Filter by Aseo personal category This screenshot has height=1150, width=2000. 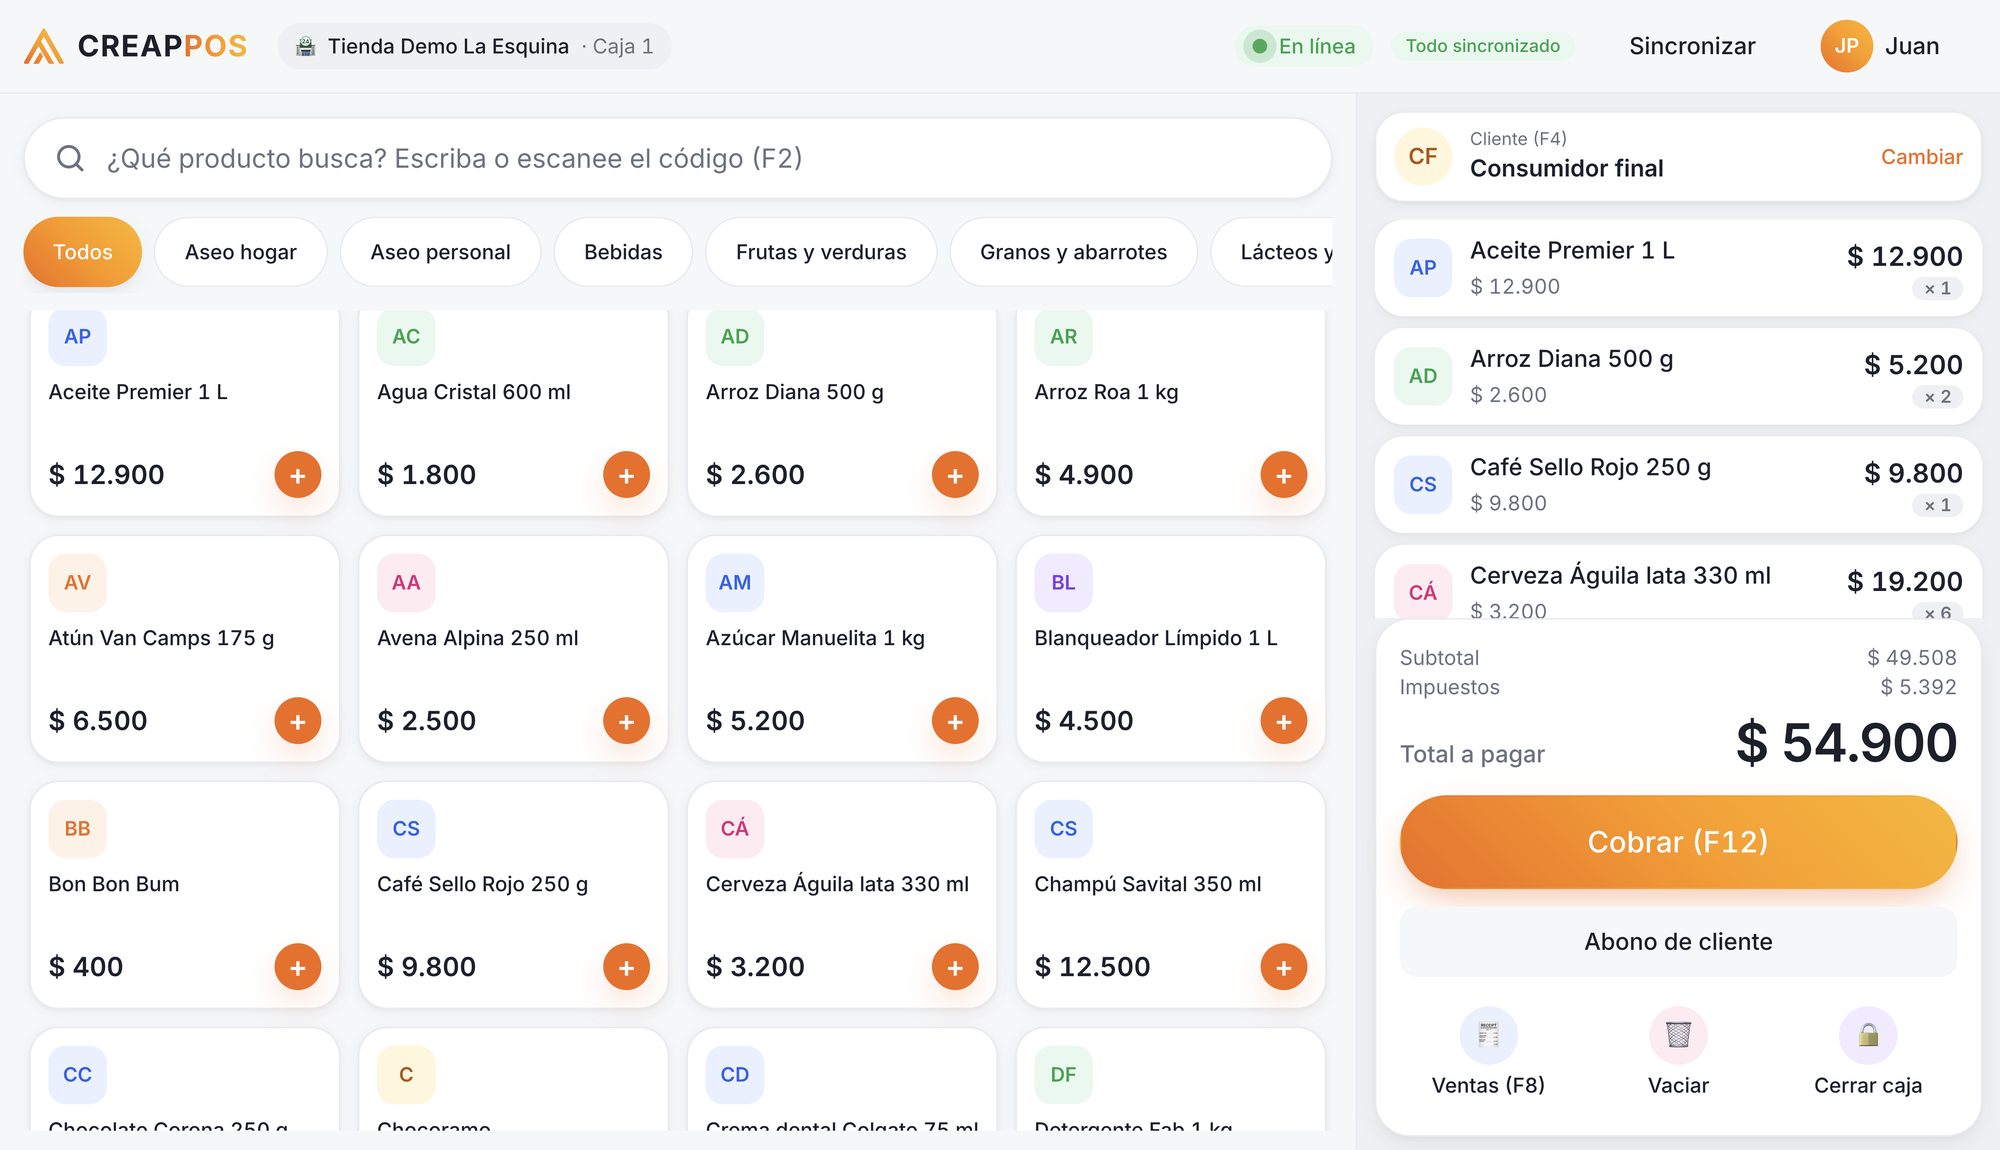pyautogui.click(x=440, y=252)
